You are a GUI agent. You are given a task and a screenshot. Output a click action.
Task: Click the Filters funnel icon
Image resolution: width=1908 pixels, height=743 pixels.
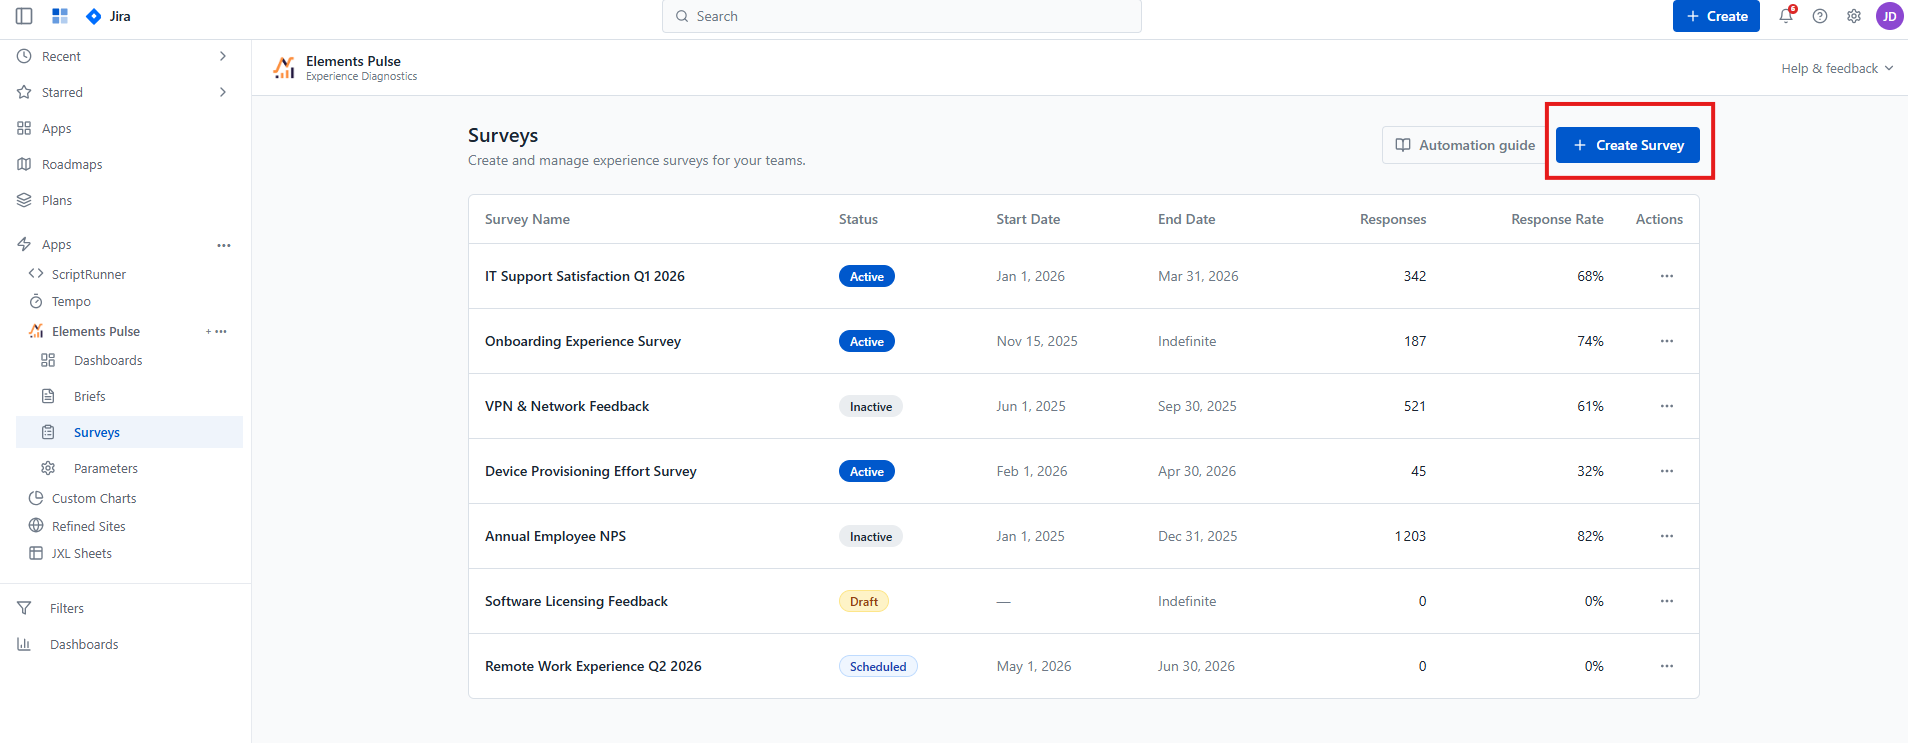pyautogui.click(x=24, y=608)
